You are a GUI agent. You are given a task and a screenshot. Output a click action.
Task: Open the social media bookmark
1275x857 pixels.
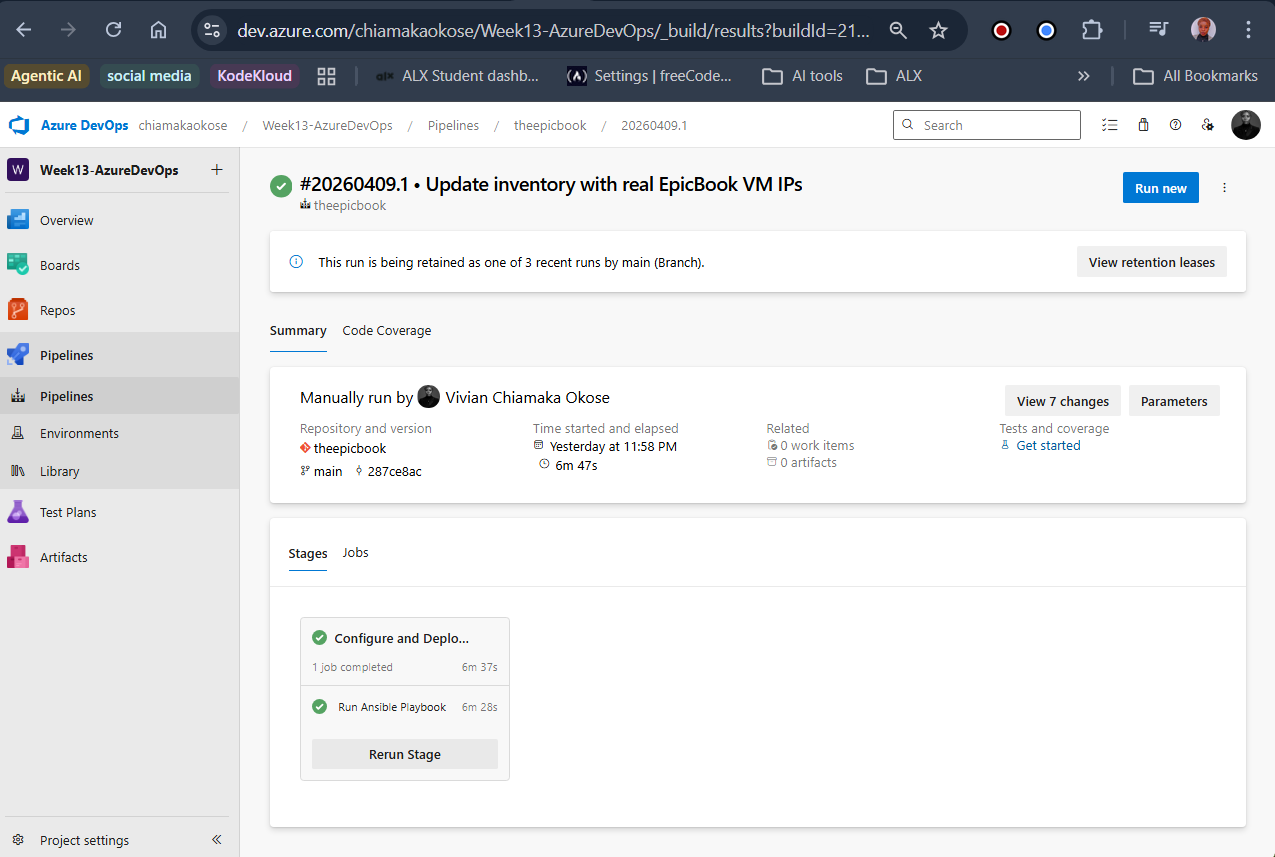(x=149, y=76)
